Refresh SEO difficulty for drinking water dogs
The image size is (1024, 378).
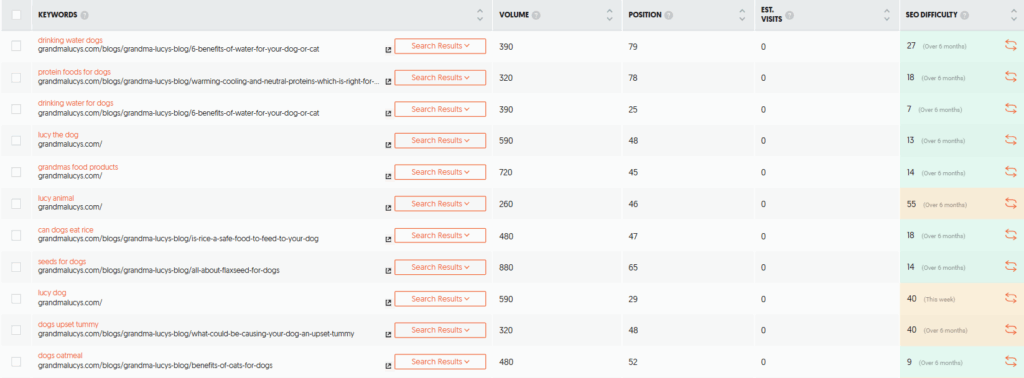[1010, 46]
